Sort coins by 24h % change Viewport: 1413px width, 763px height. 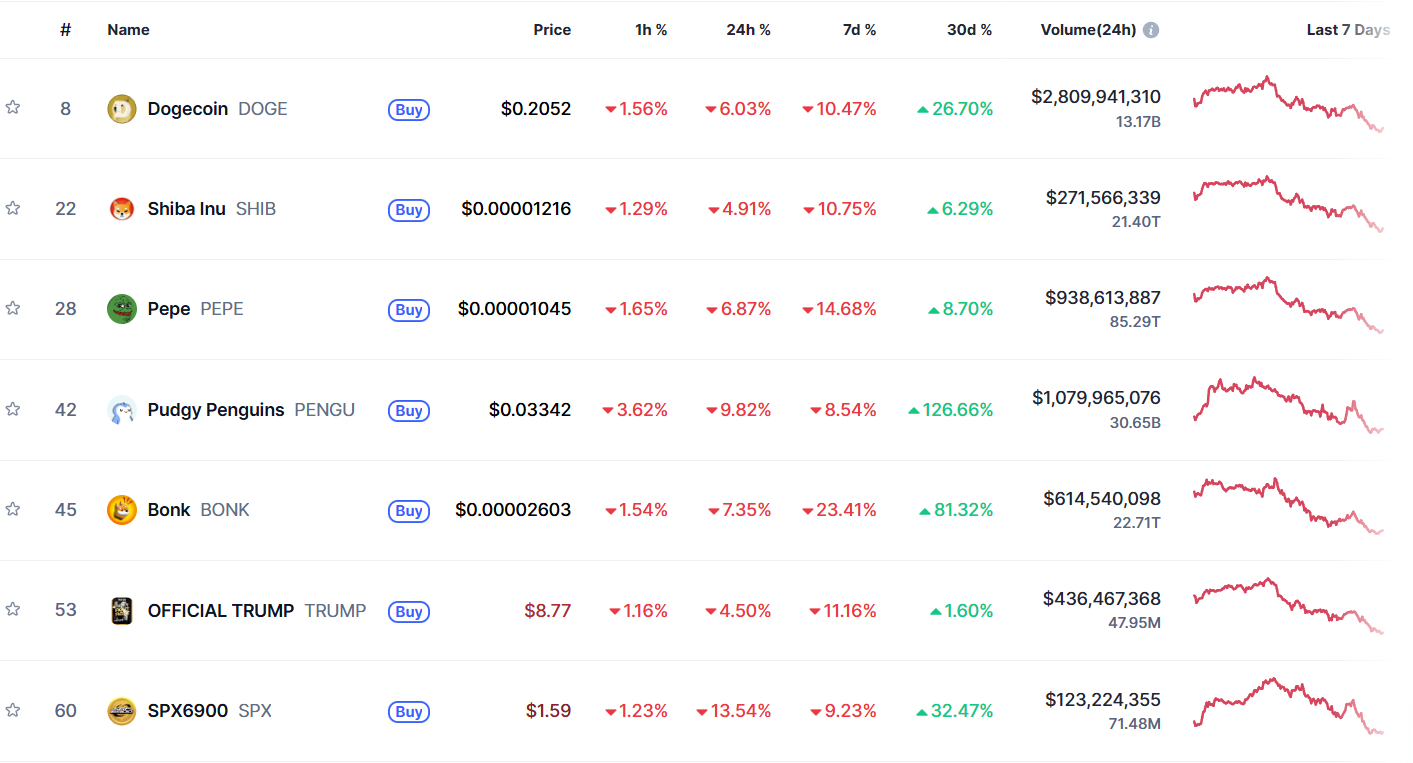[748, 29]
